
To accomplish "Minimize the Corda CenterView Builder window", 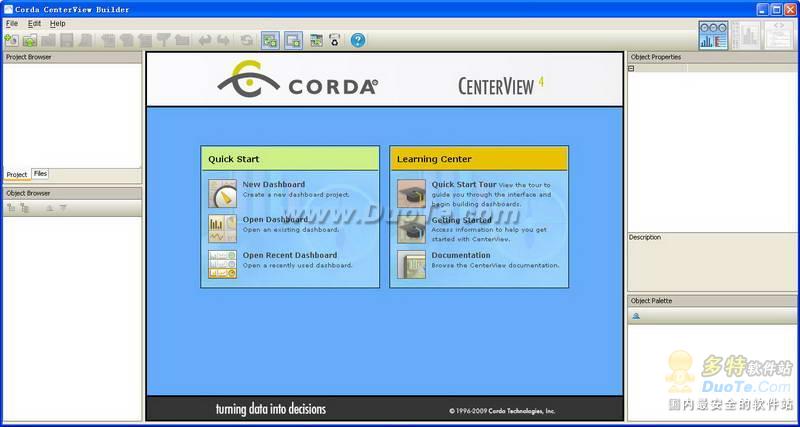I will click(x=762, y=9).
